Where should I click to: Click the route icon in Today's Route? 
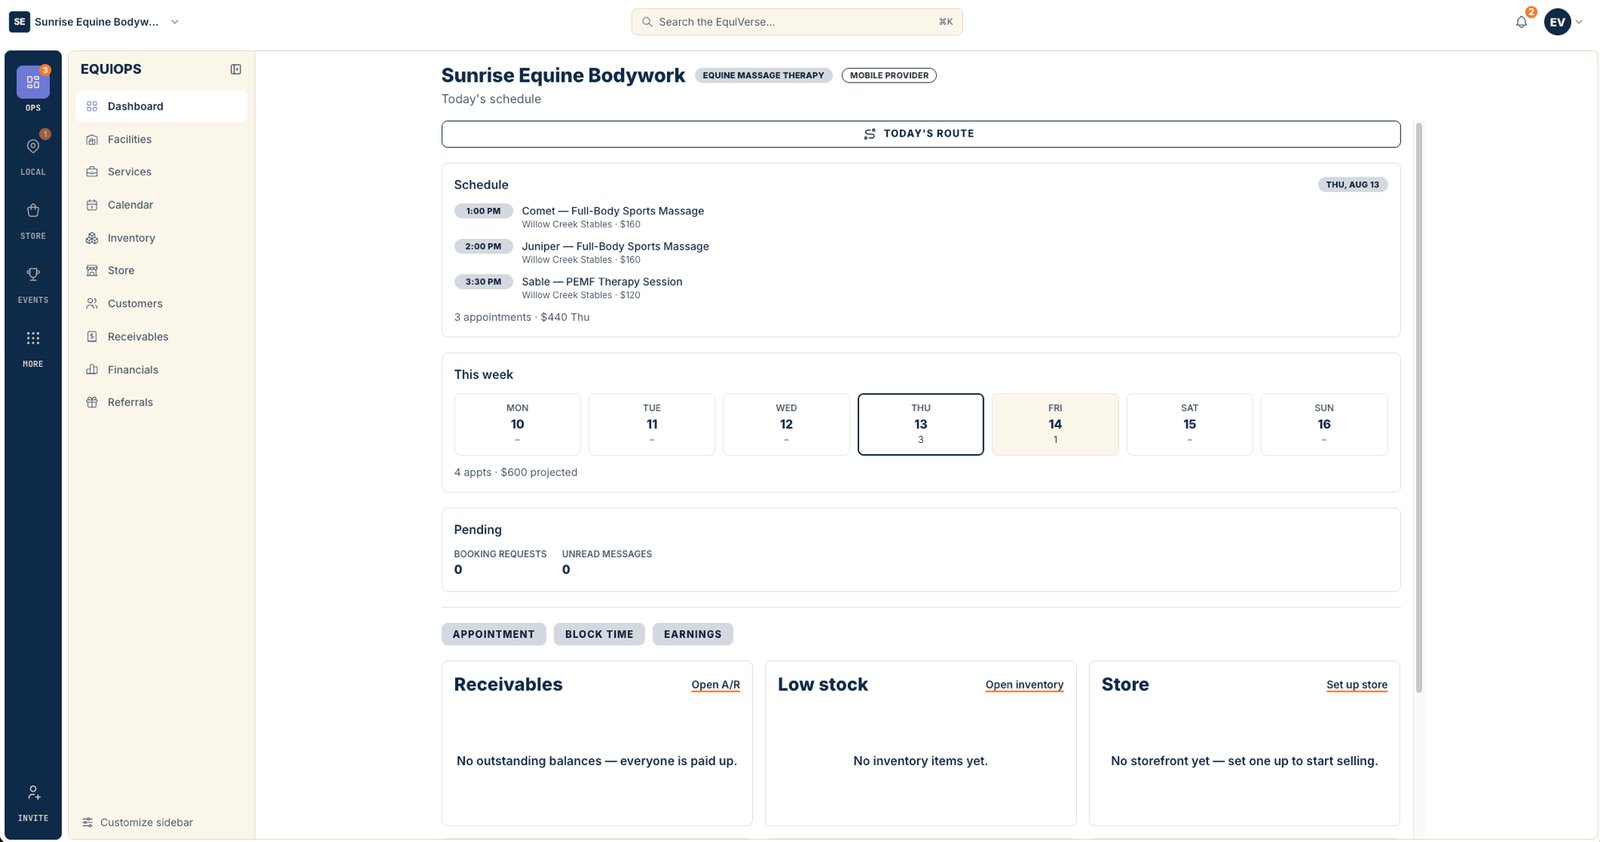click(x=870, y=134)
